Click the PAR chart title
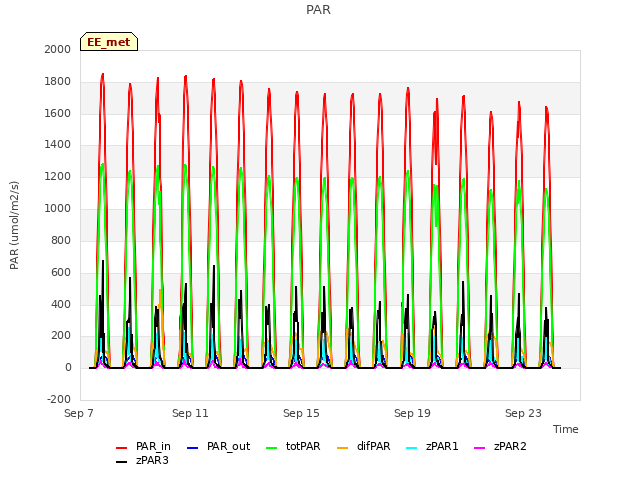Image resolution: width=640 pixels, height=480 pixels. [318, 9]
